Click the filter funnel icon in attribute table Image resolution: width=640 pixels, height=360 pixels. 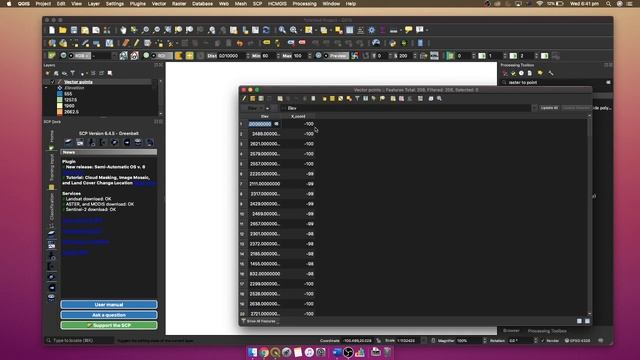pyautogui.click(x=357, y=98)
